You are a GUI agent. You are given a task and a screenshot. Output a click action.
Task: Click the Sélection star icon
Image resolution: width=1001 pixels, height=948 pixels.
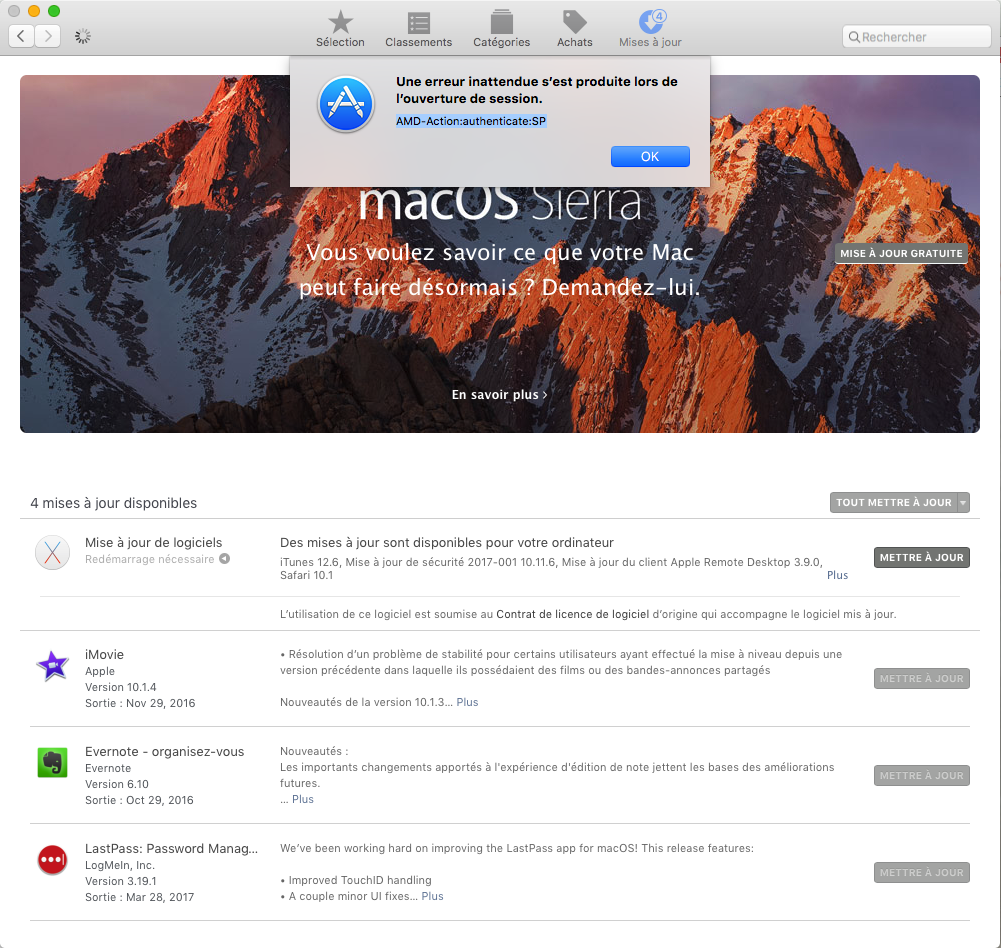click(340, 22)
